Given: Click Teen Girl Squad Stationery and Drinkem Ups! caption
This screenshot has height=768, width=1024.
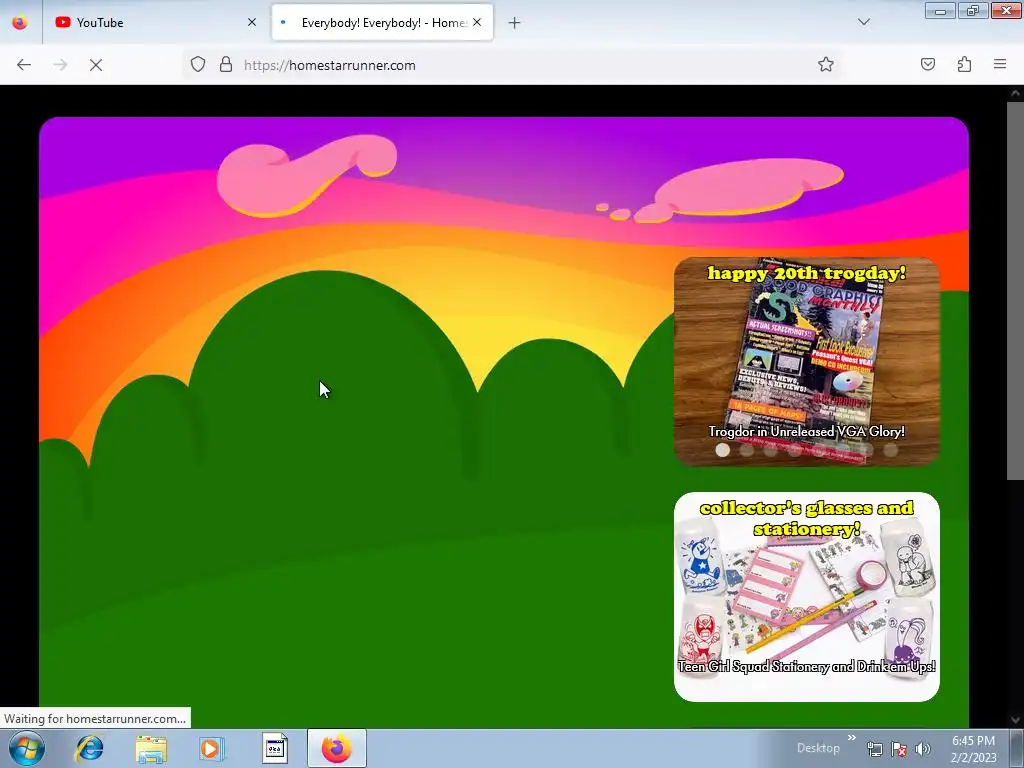Looking at the screenshot, I should tap(807, 666).
